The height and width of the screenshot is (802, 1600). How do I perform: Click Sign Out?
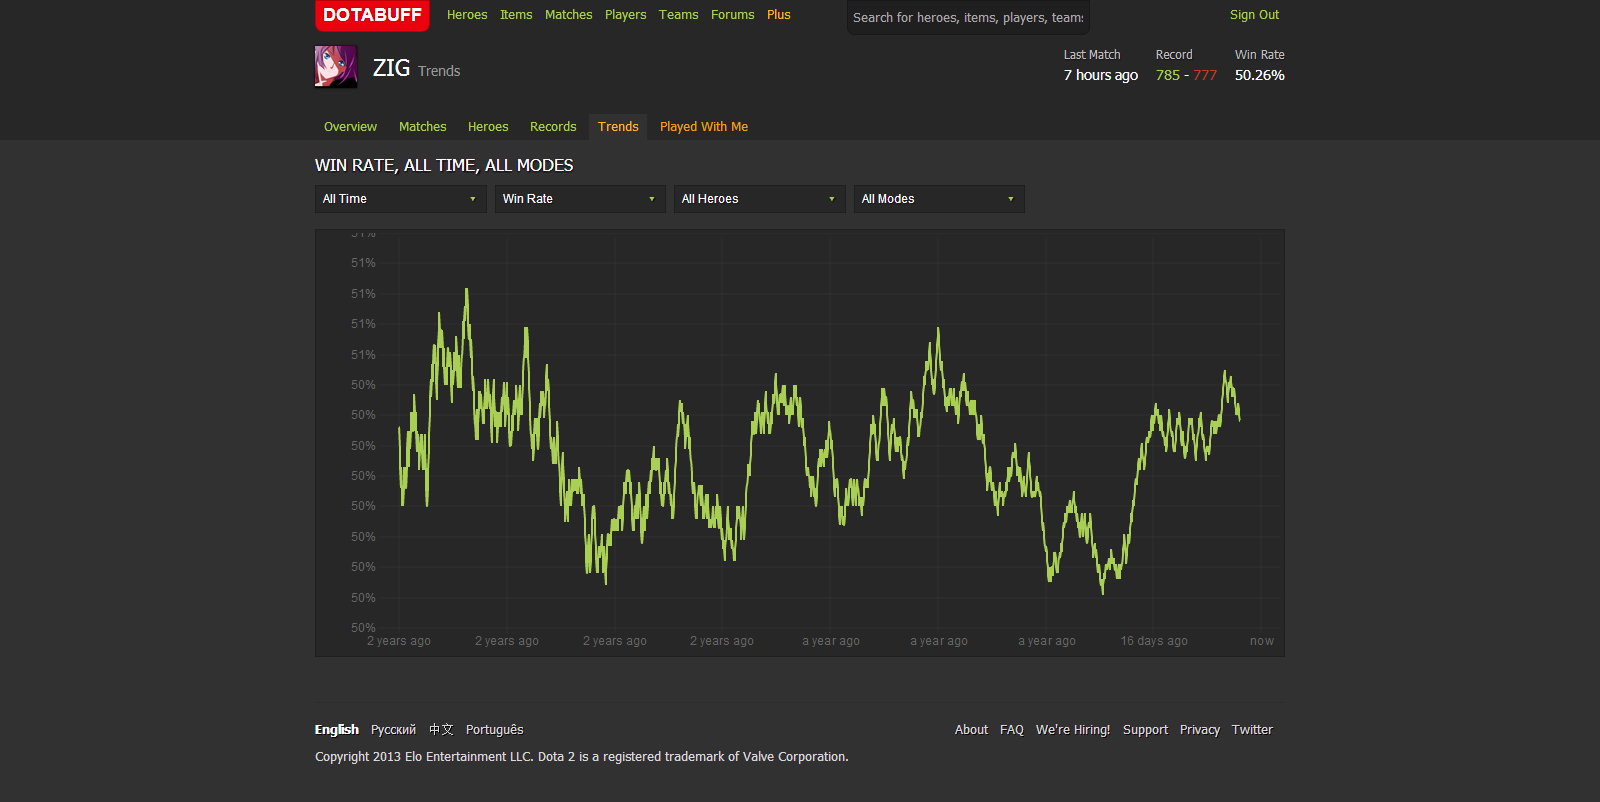[1254, 15]
